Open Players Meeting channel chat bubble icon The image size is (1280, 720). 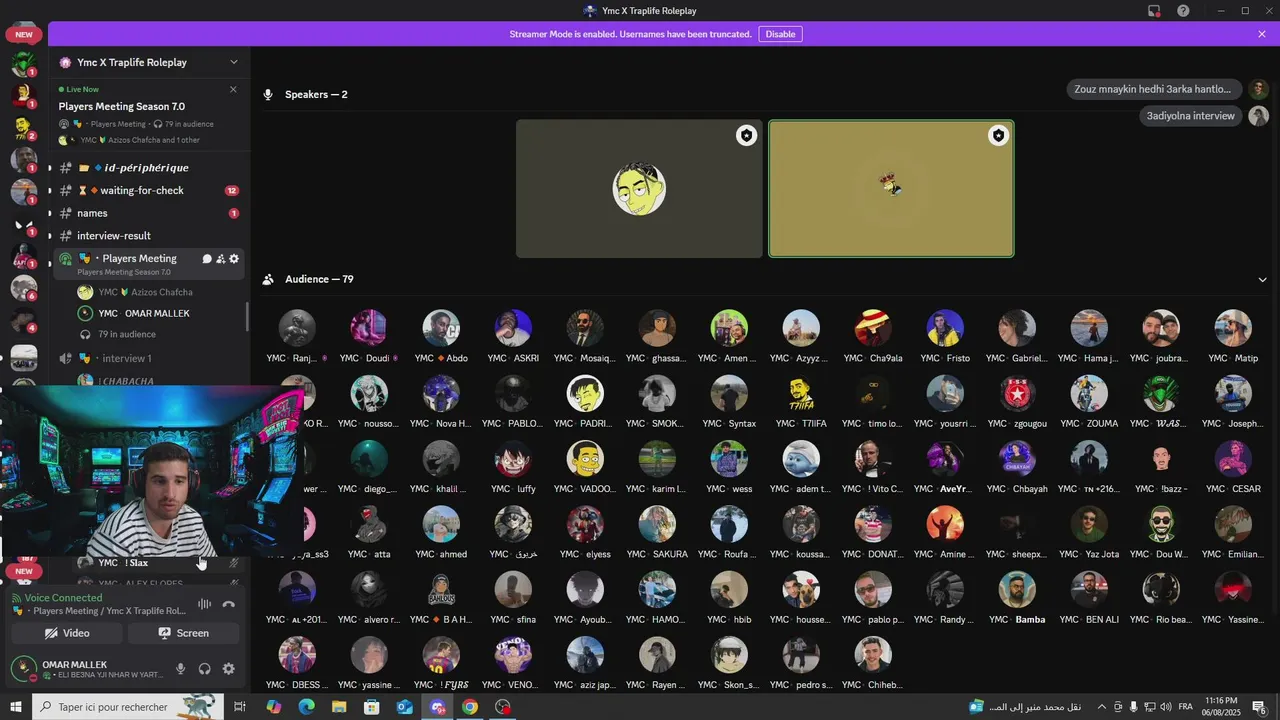point(207,259)
